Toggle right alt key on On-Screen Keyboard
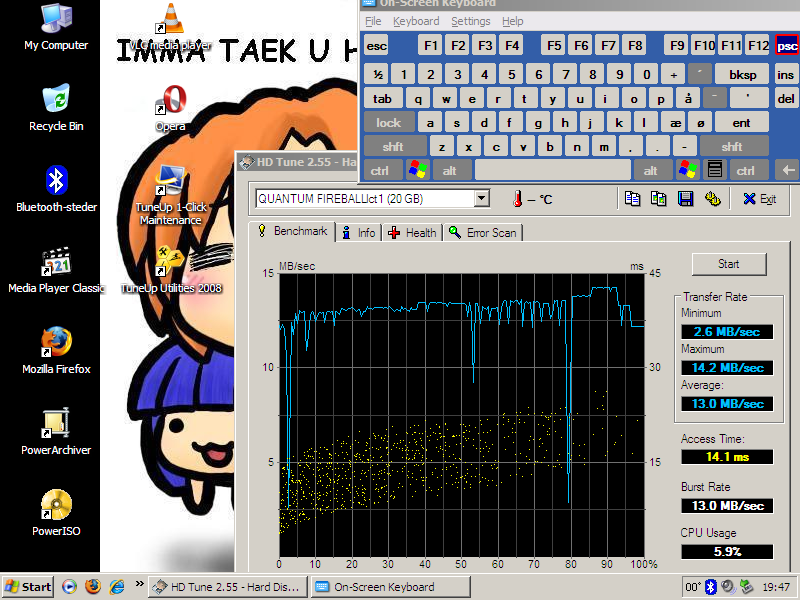The image size is (800, 600). (x=651, y=170)
